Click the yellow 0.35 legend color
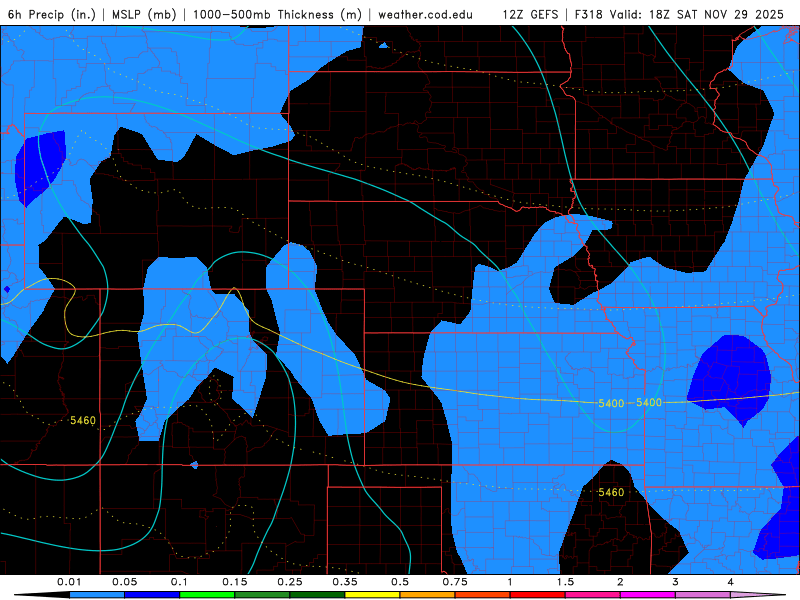The height and width of the screenshot is (600, 800). 372,595
